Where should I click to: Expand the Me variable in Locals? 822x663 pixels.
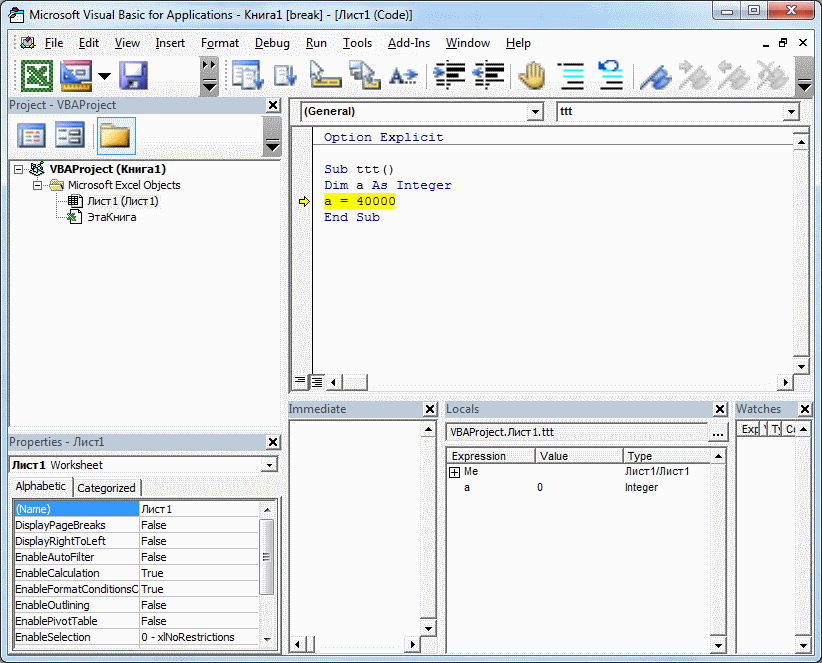(455, 472)
